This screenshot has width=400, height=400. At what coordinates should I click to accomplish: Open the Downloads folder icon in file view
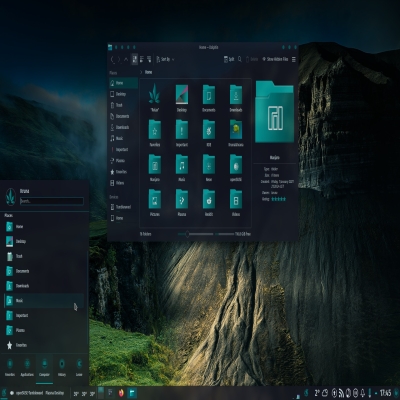tap(236, 94)
